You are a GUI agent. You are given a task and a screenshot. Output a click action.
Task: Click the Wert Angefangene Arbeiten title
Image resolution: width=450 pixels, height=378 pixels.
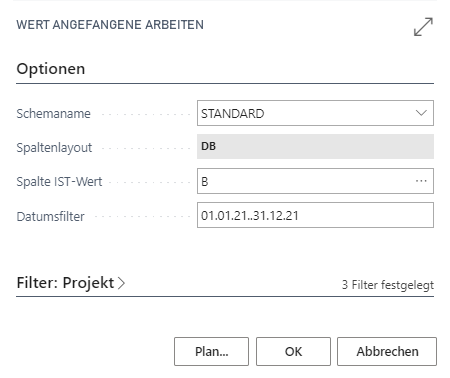coord(110,25)
